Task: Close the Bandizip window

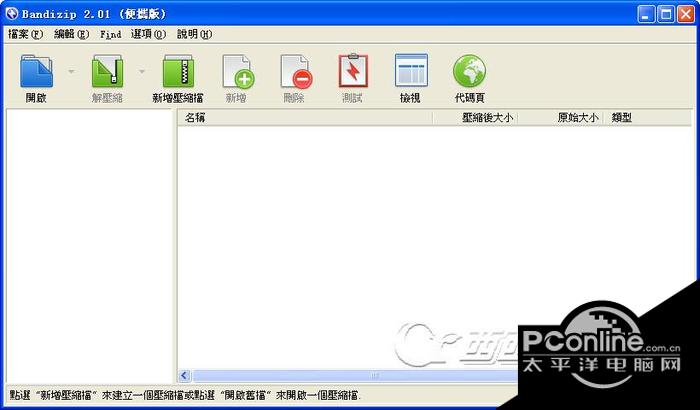Action: tap(686, 14)
